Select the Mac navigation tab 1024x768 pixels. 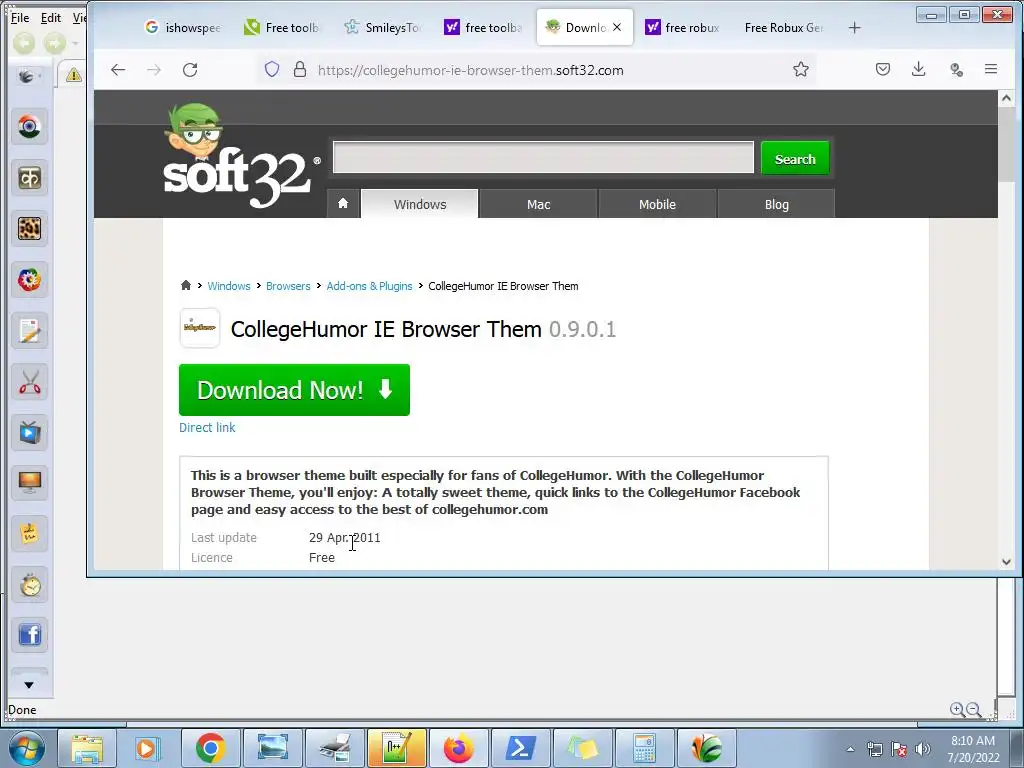point(539,204)
